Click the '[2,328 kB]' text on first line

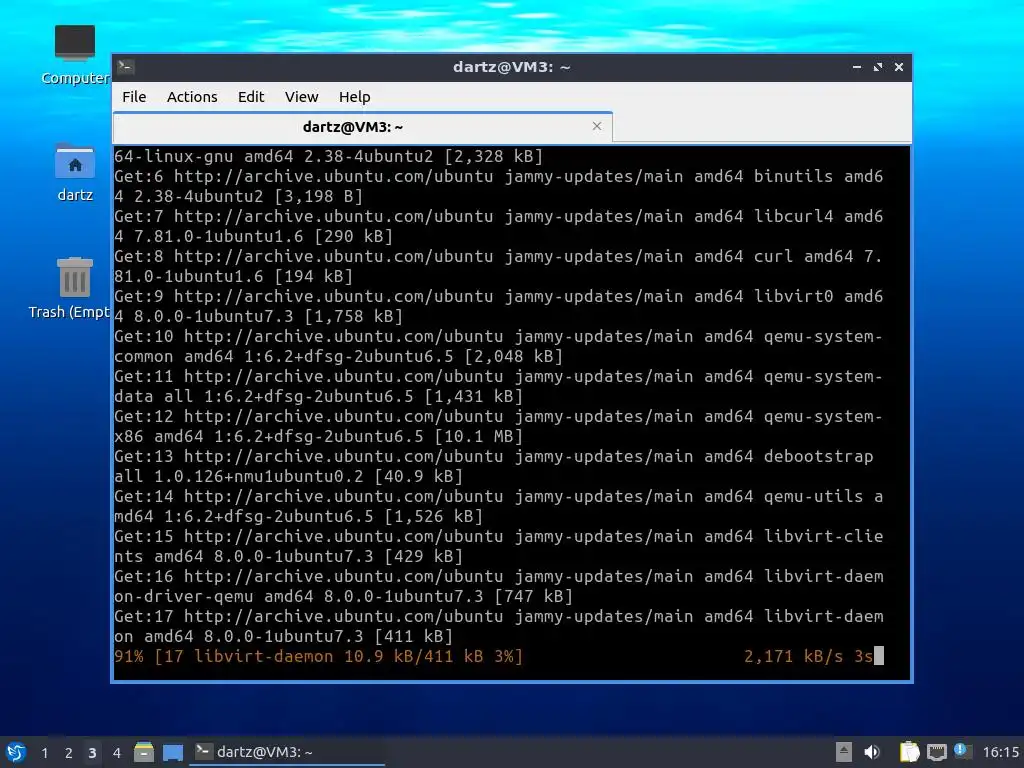(494, 156)
